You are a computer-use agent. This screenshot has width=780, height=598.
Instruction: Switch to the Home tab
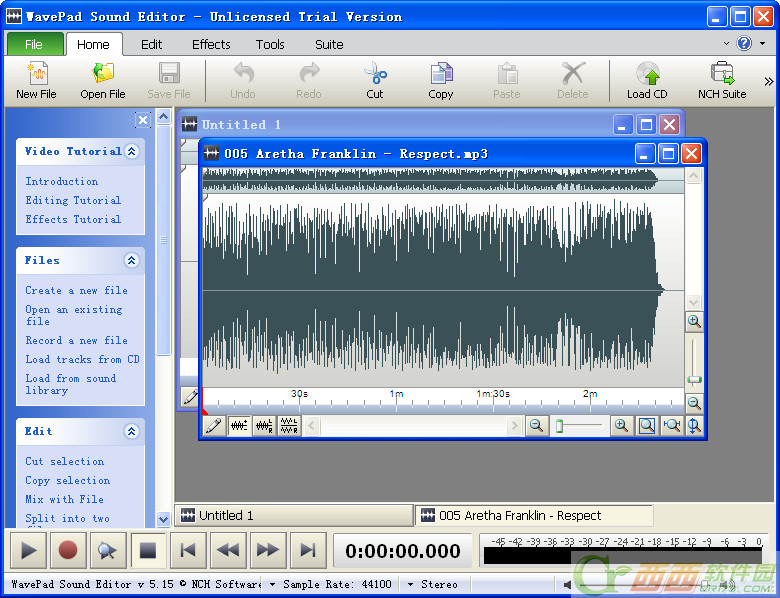(x=93, y=44)
